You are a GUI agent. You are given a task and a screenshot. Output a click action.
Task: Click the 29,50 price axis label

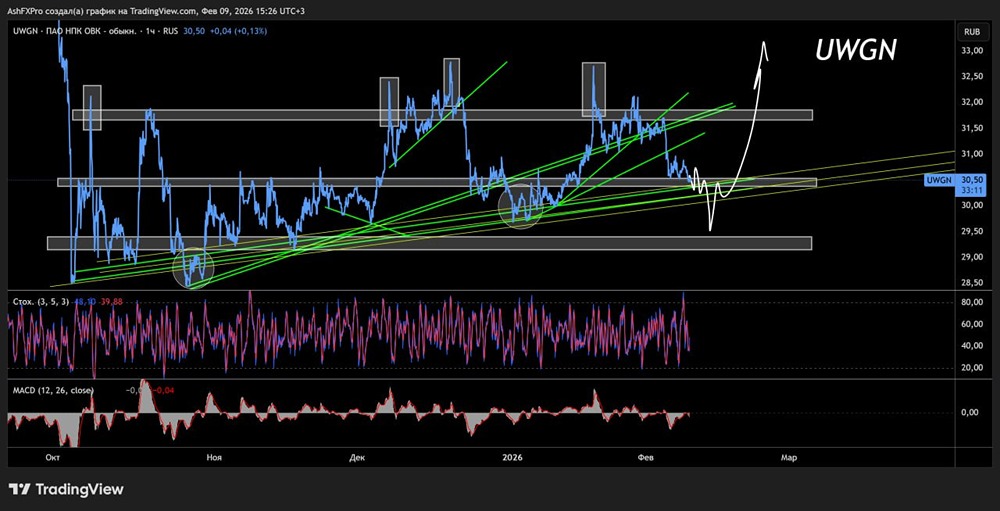(971, 231)
